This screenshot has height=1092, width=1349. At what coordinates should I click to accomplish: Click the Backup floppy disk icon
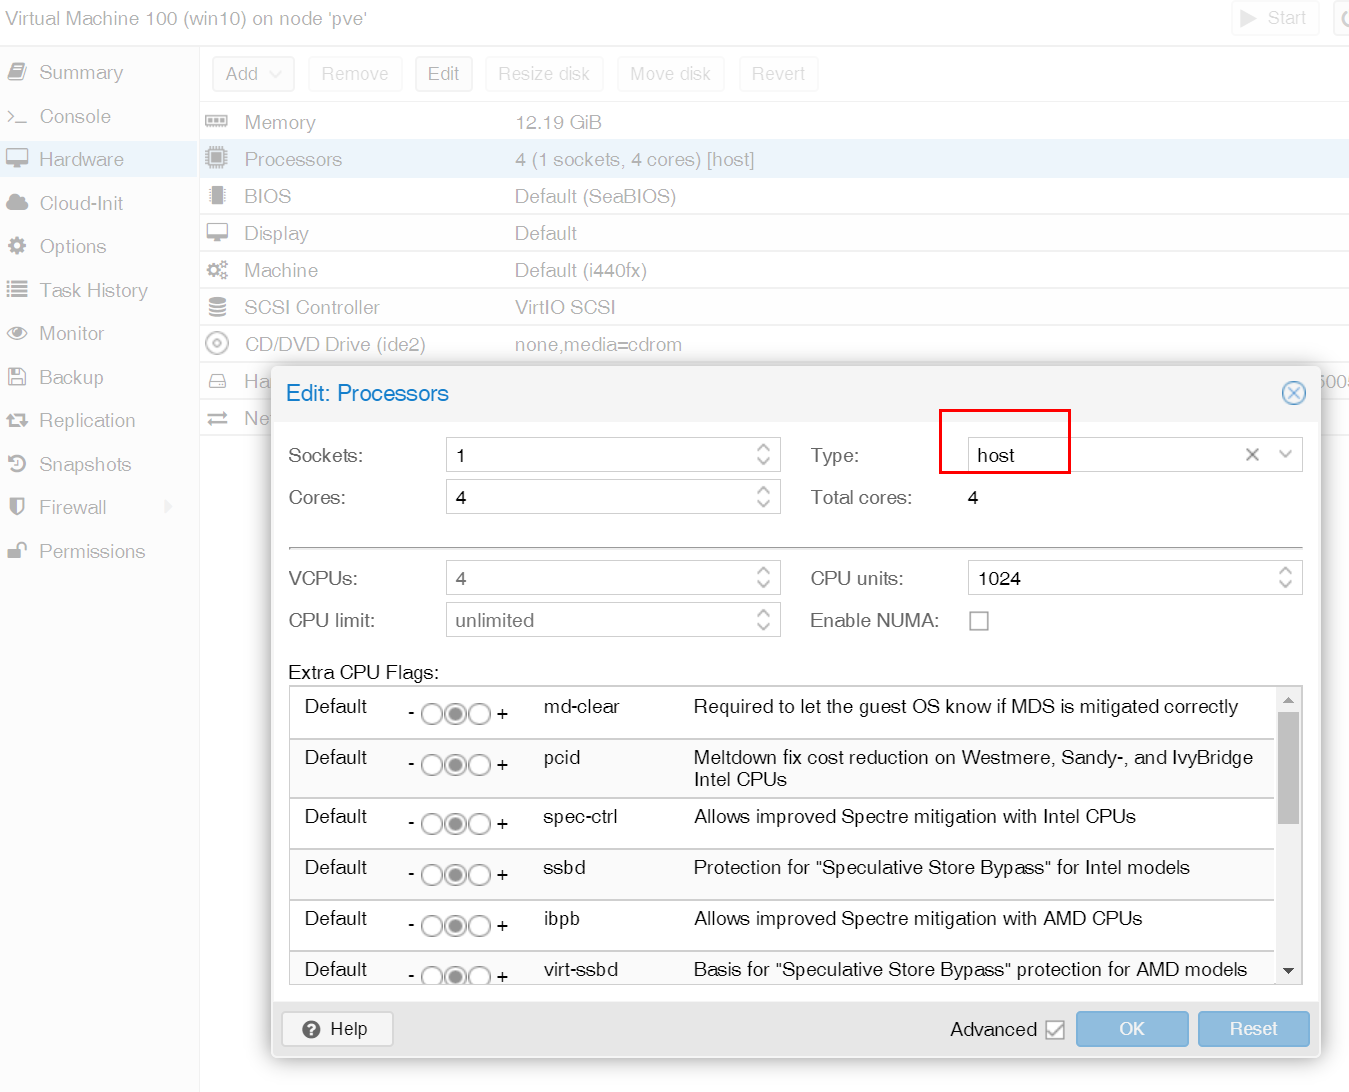(17, 377)
